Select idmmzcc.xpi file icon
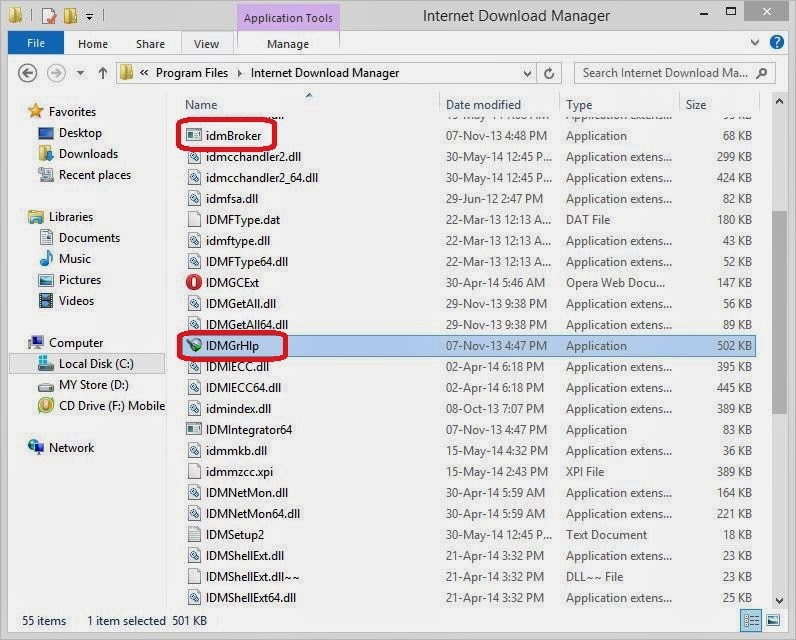The width and height of the screenshot is (796, 640). click(194, 471)
